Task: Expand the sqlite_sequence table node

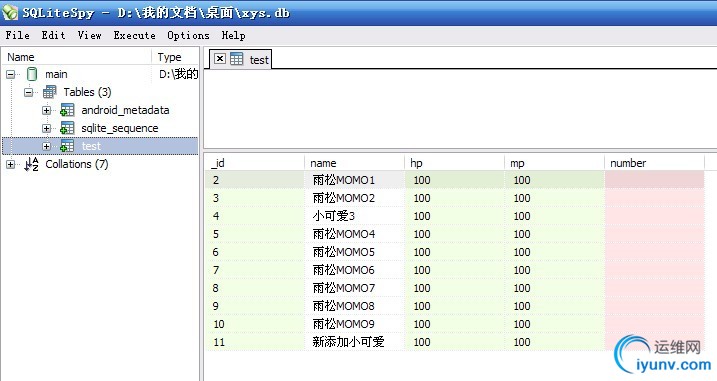Action: [46, 129]
